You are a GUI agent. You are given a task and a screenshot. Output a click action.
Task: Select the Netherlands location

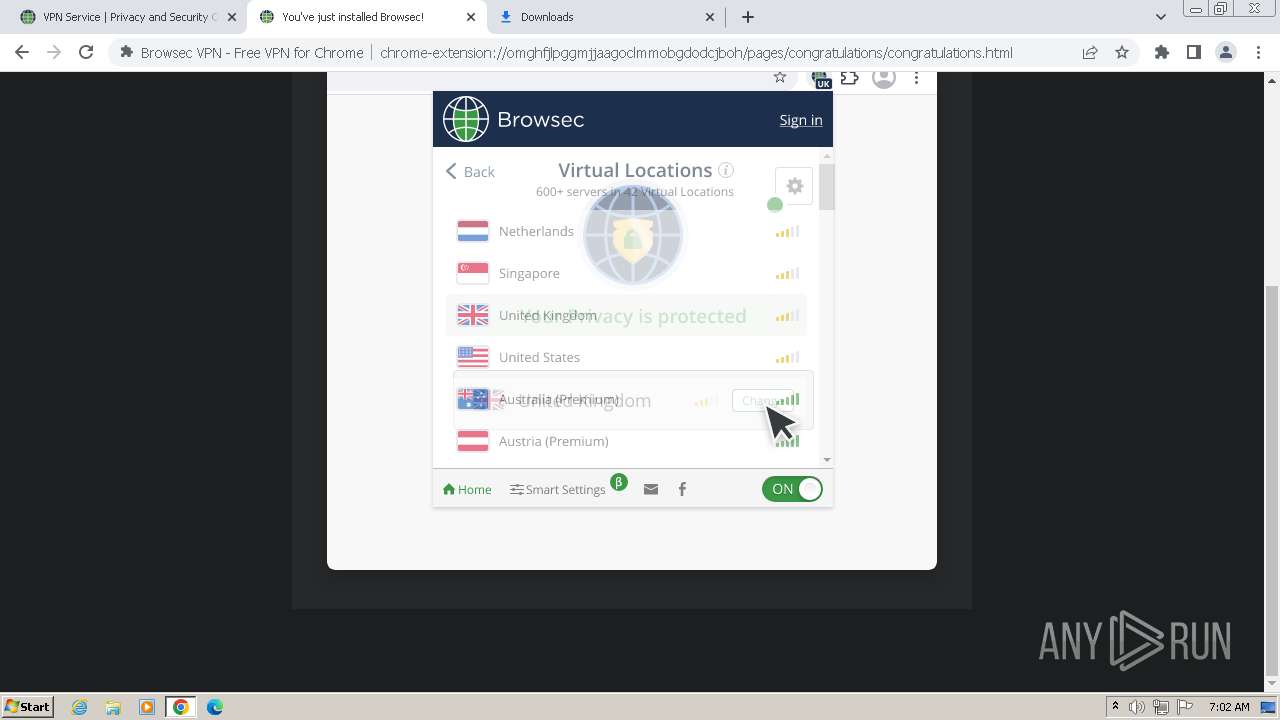(627, 231)
